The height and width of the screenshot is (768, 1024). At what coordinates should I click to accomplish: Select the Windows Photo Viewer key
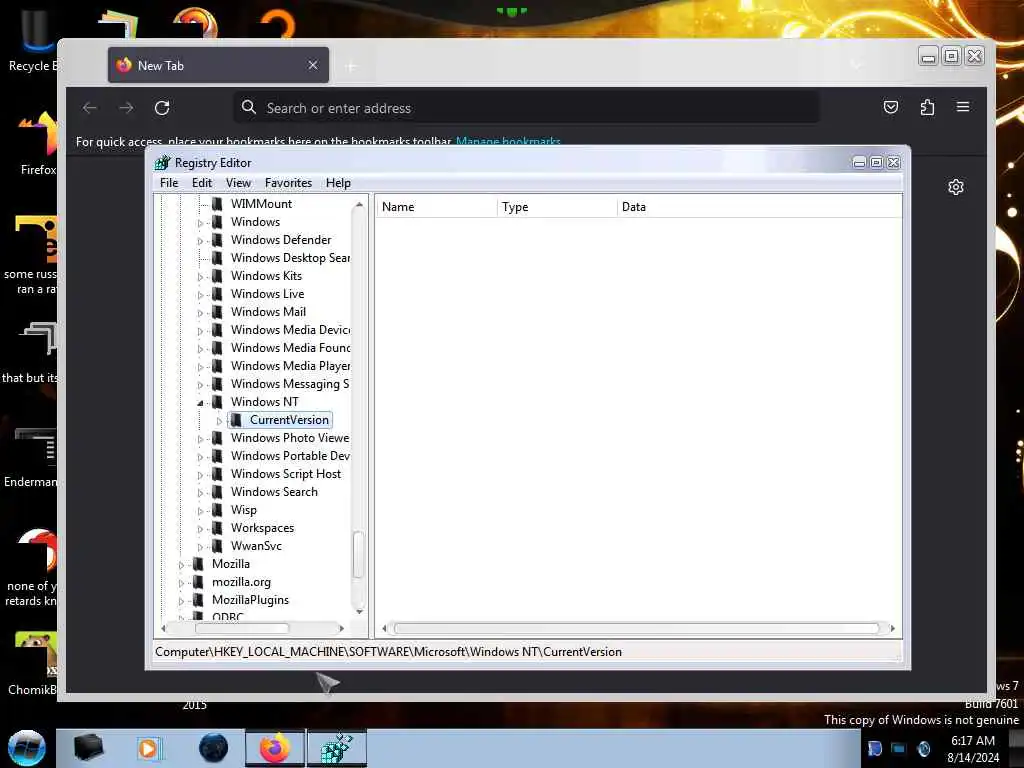(290, 438)
